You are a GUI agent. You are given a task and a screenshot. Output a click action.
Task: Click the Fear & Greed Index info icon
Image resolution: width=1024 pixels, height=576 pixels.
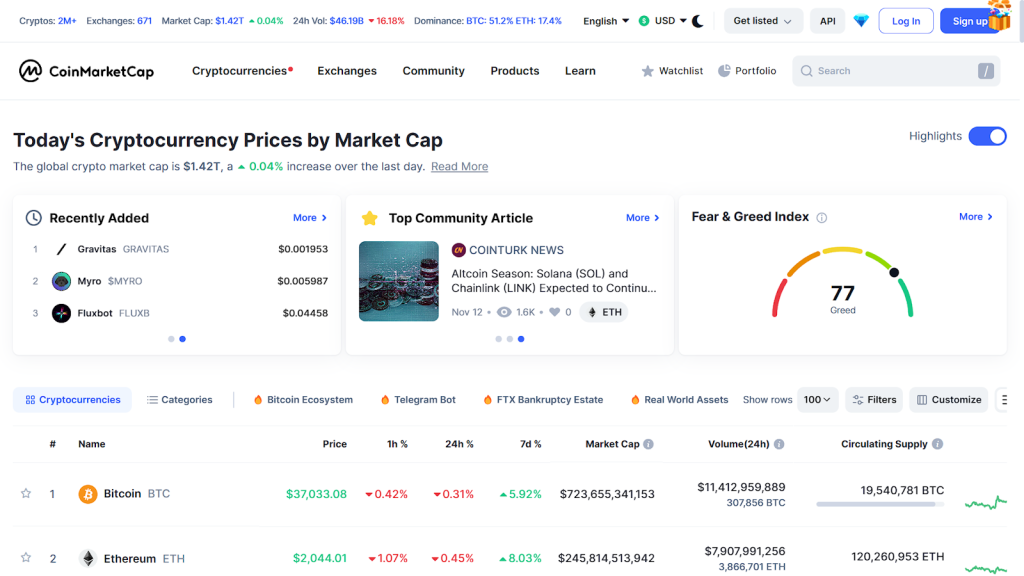[x=822, y=217]
